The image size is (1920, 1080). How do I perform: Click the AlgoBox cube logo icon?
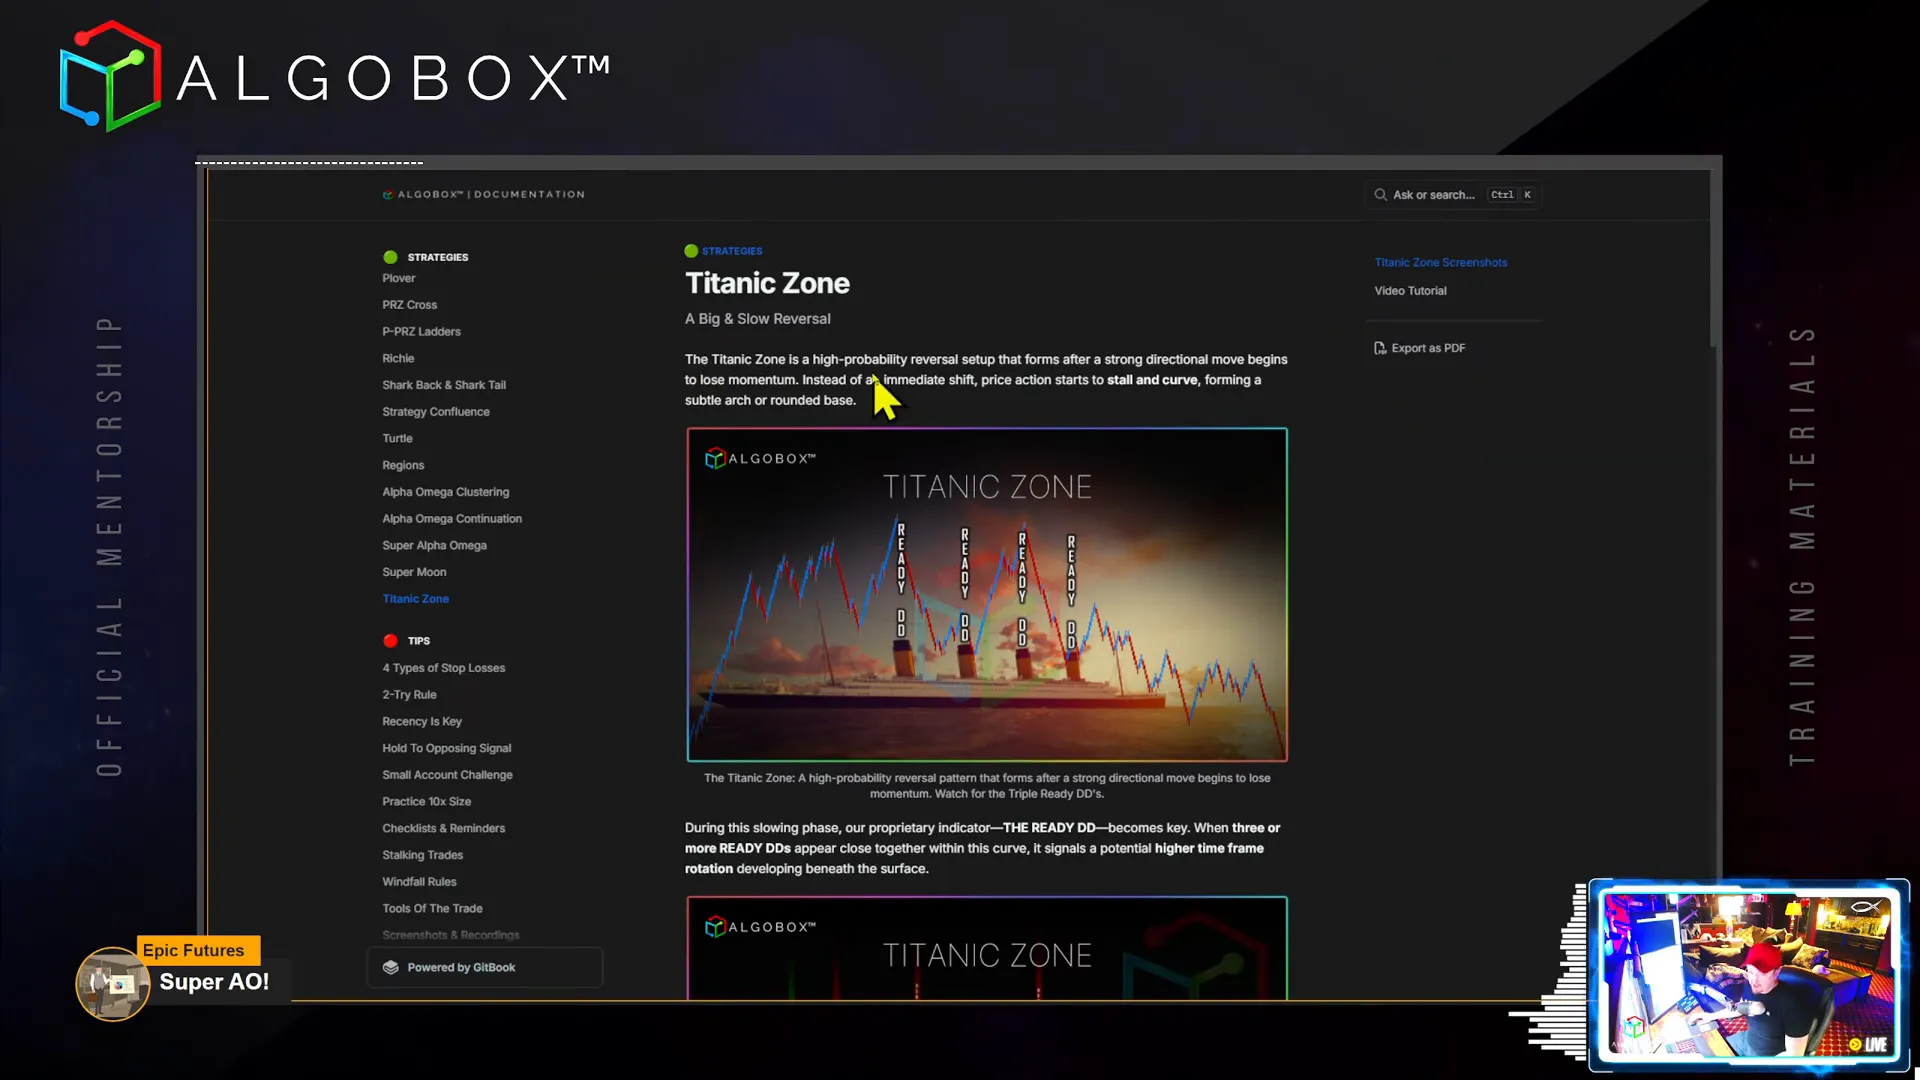110,76
